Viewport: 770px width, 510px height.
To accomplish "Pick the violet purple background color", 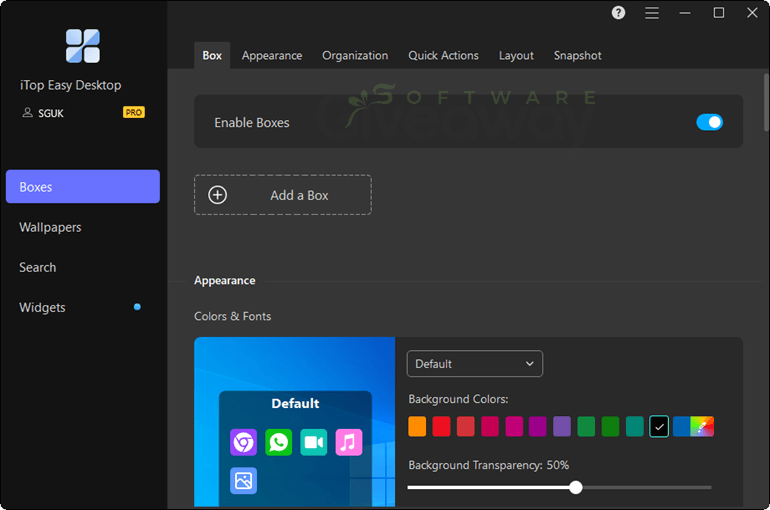I will pos(562,426).
